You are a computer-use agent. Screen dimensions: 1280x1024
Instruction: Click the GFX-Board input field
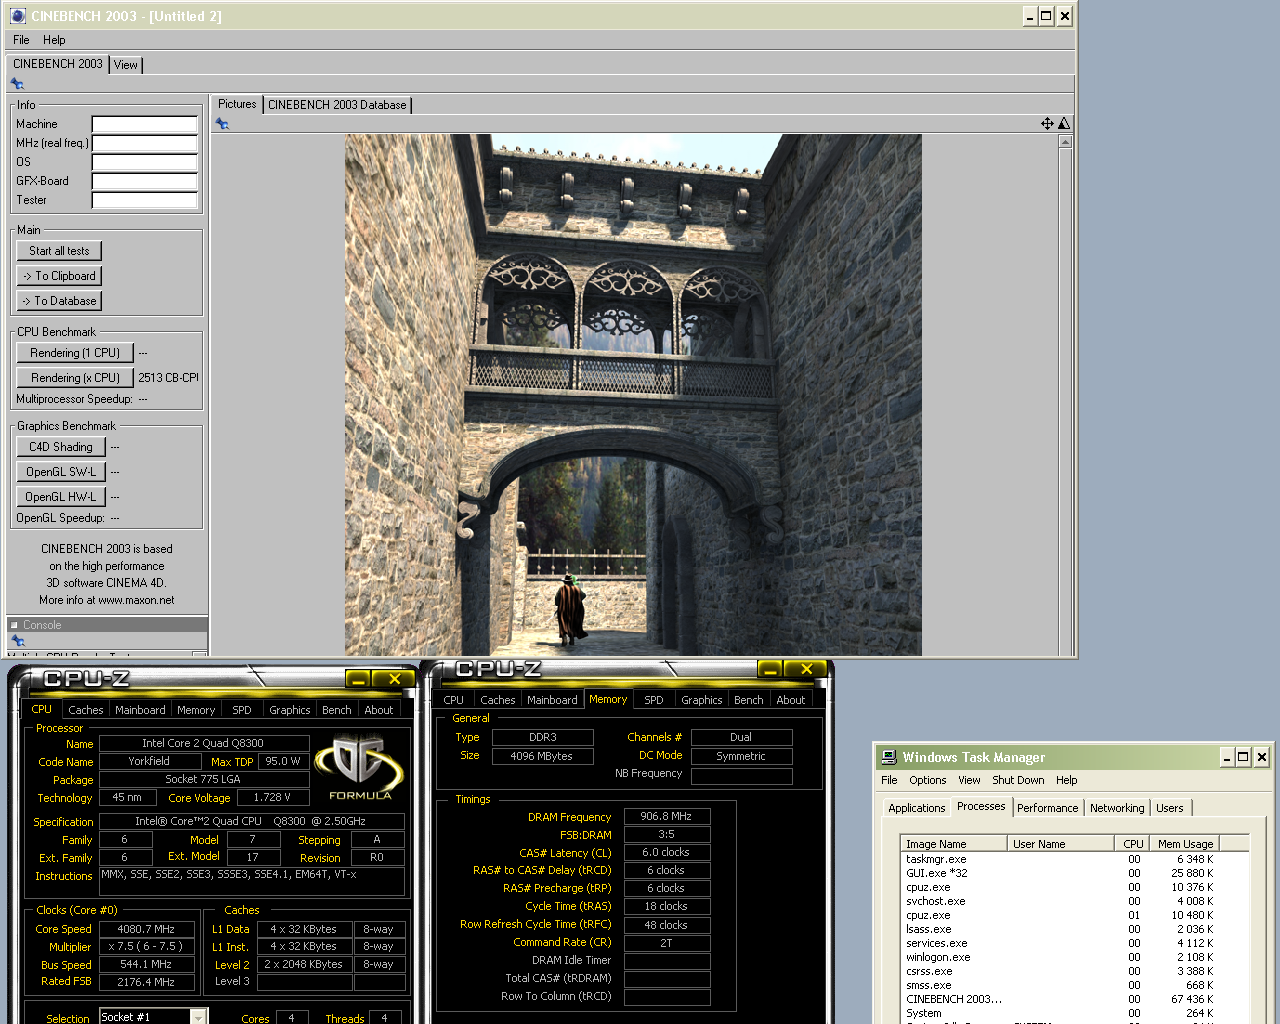pyautogui.click(x=145, y=181)
